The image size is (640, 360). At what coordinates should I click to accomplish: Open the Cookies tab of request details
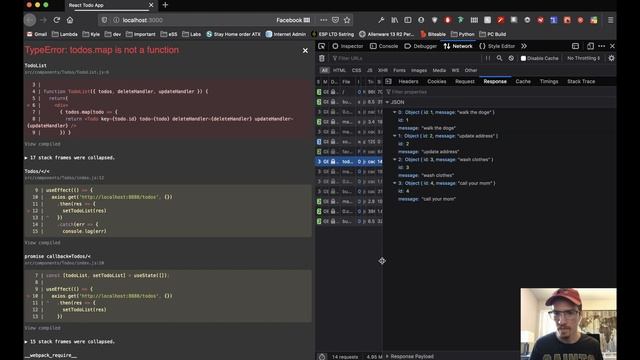click(436, 82)
